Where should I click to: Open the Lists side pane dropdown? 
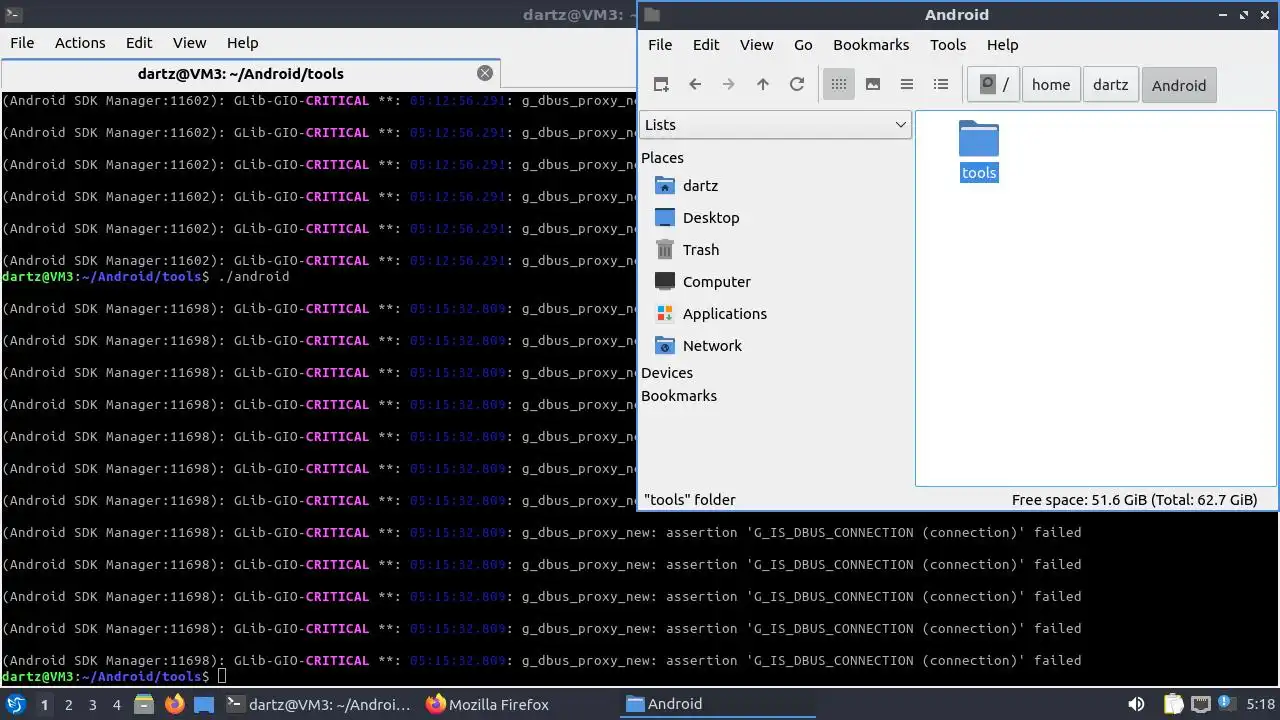point(775,125)
